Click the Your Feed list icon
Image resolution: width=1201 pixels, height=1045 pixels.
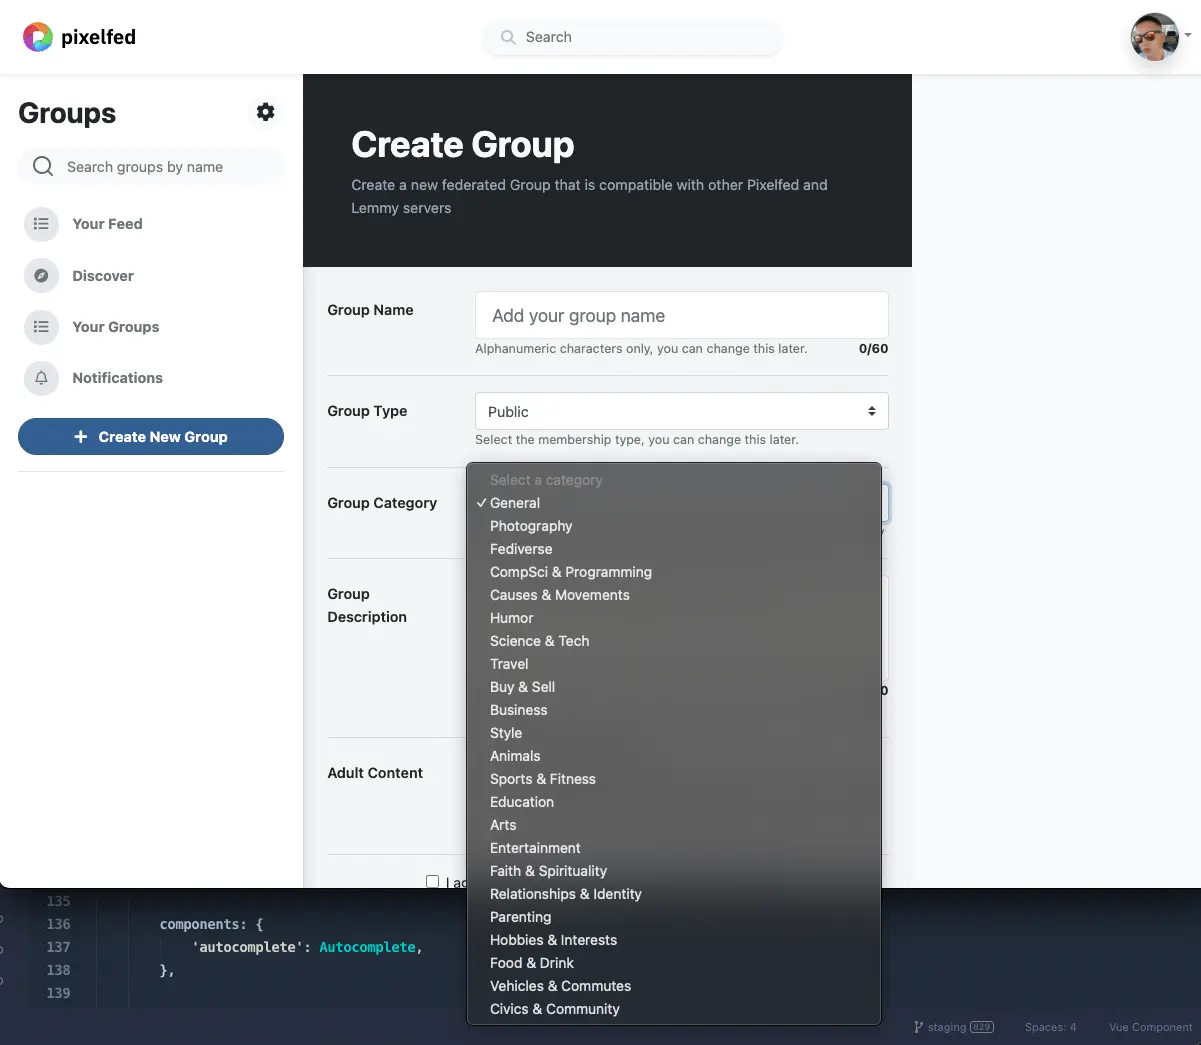pos(41,224)
